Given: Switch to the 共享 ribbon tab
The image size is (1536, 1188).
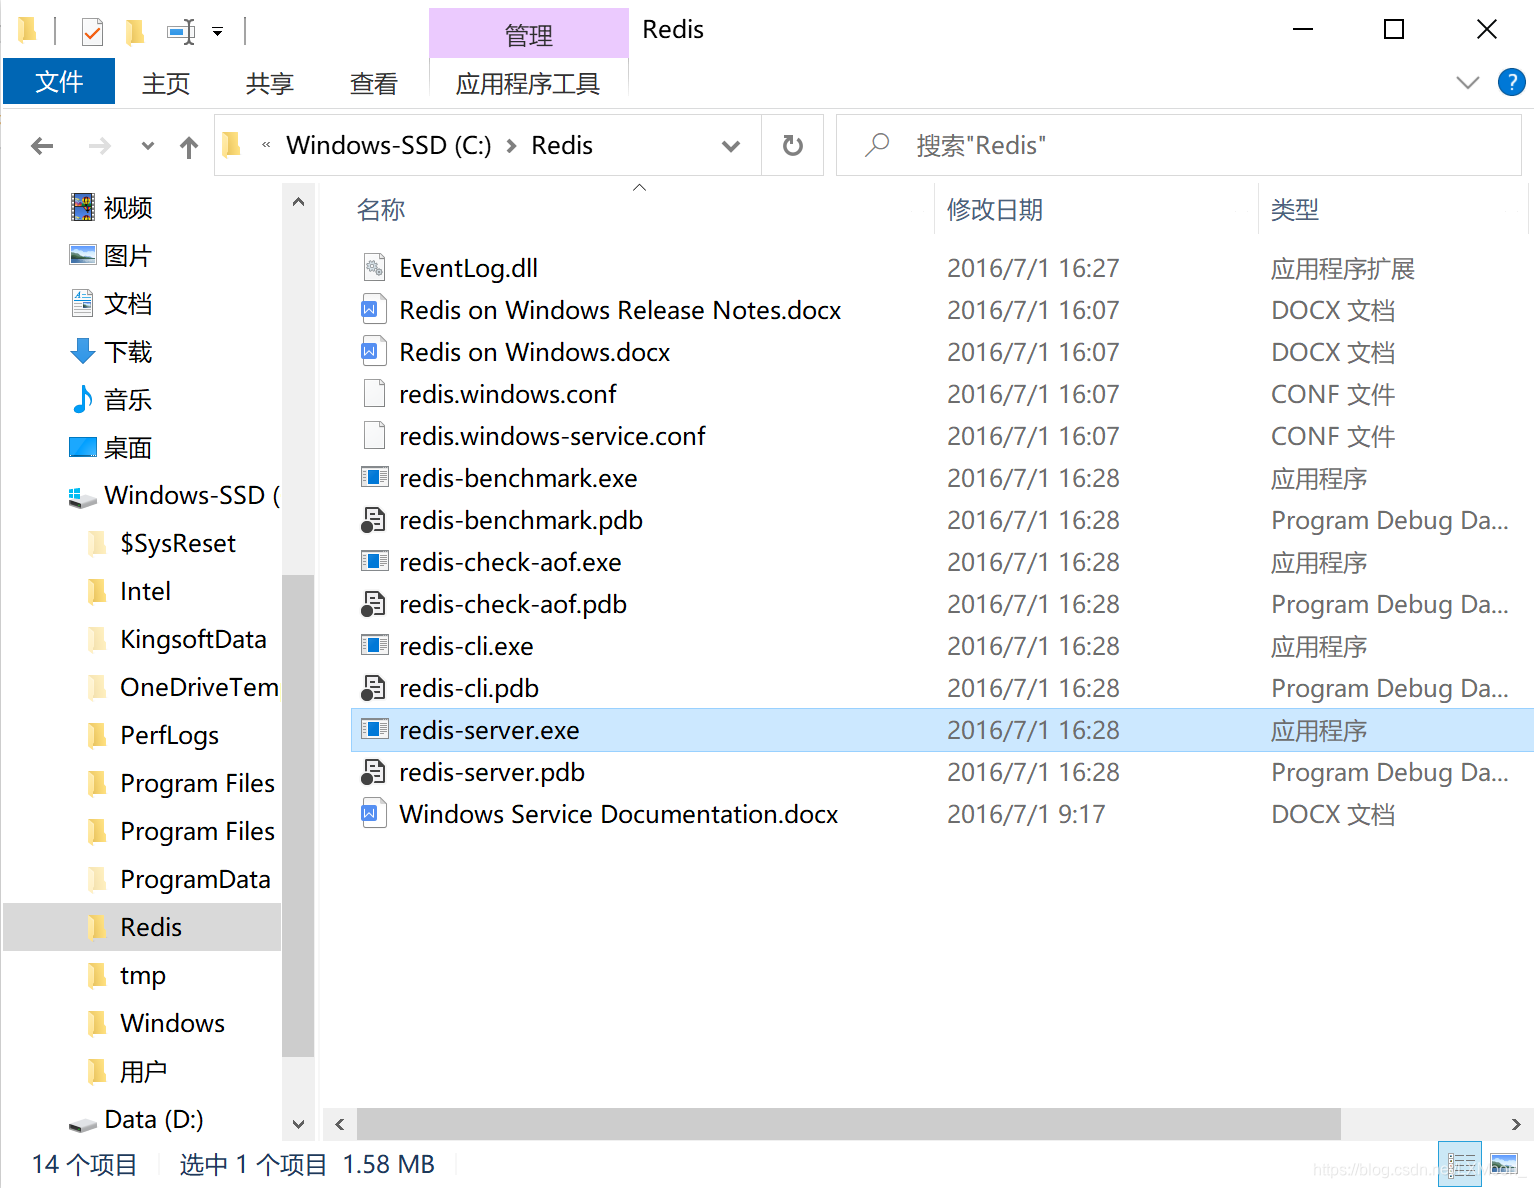Looking at the screenshot, I should 270,83.
